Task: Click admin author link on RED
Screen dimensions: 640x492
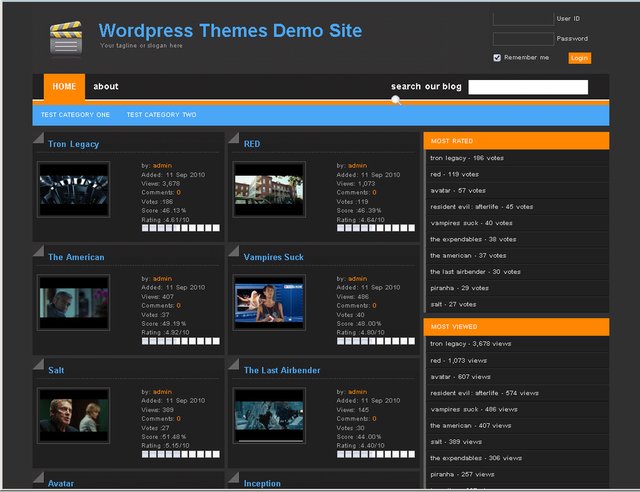Action: tap(358, 166)
